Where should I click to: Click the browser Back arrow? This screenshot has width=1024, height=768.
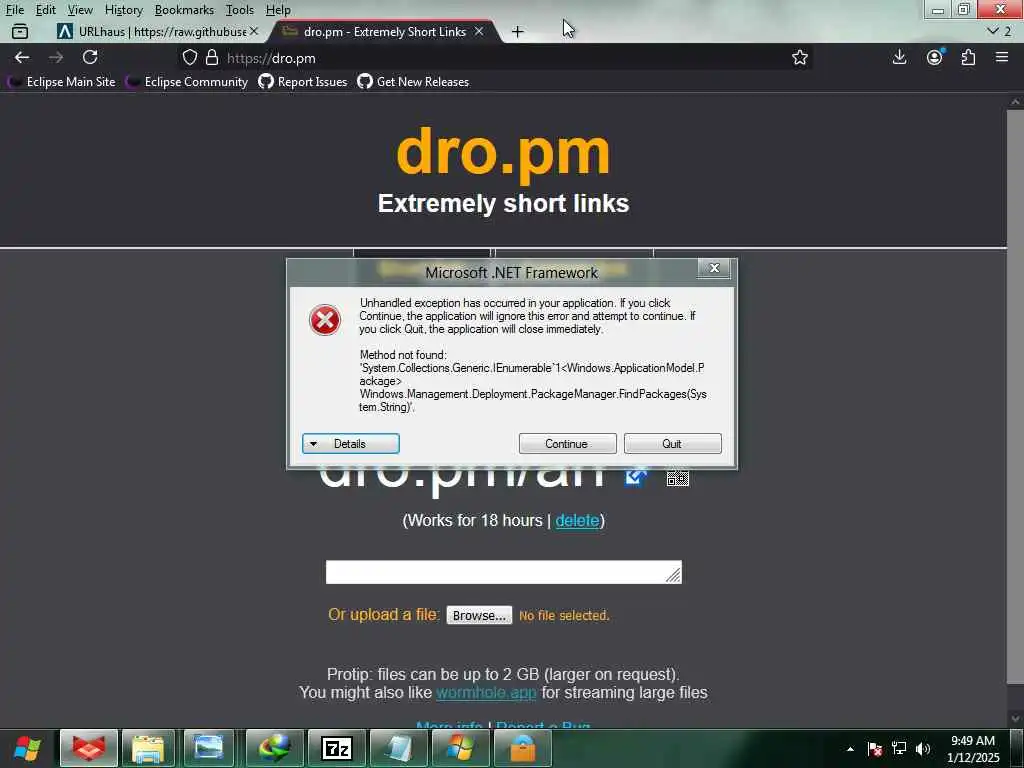22,57
